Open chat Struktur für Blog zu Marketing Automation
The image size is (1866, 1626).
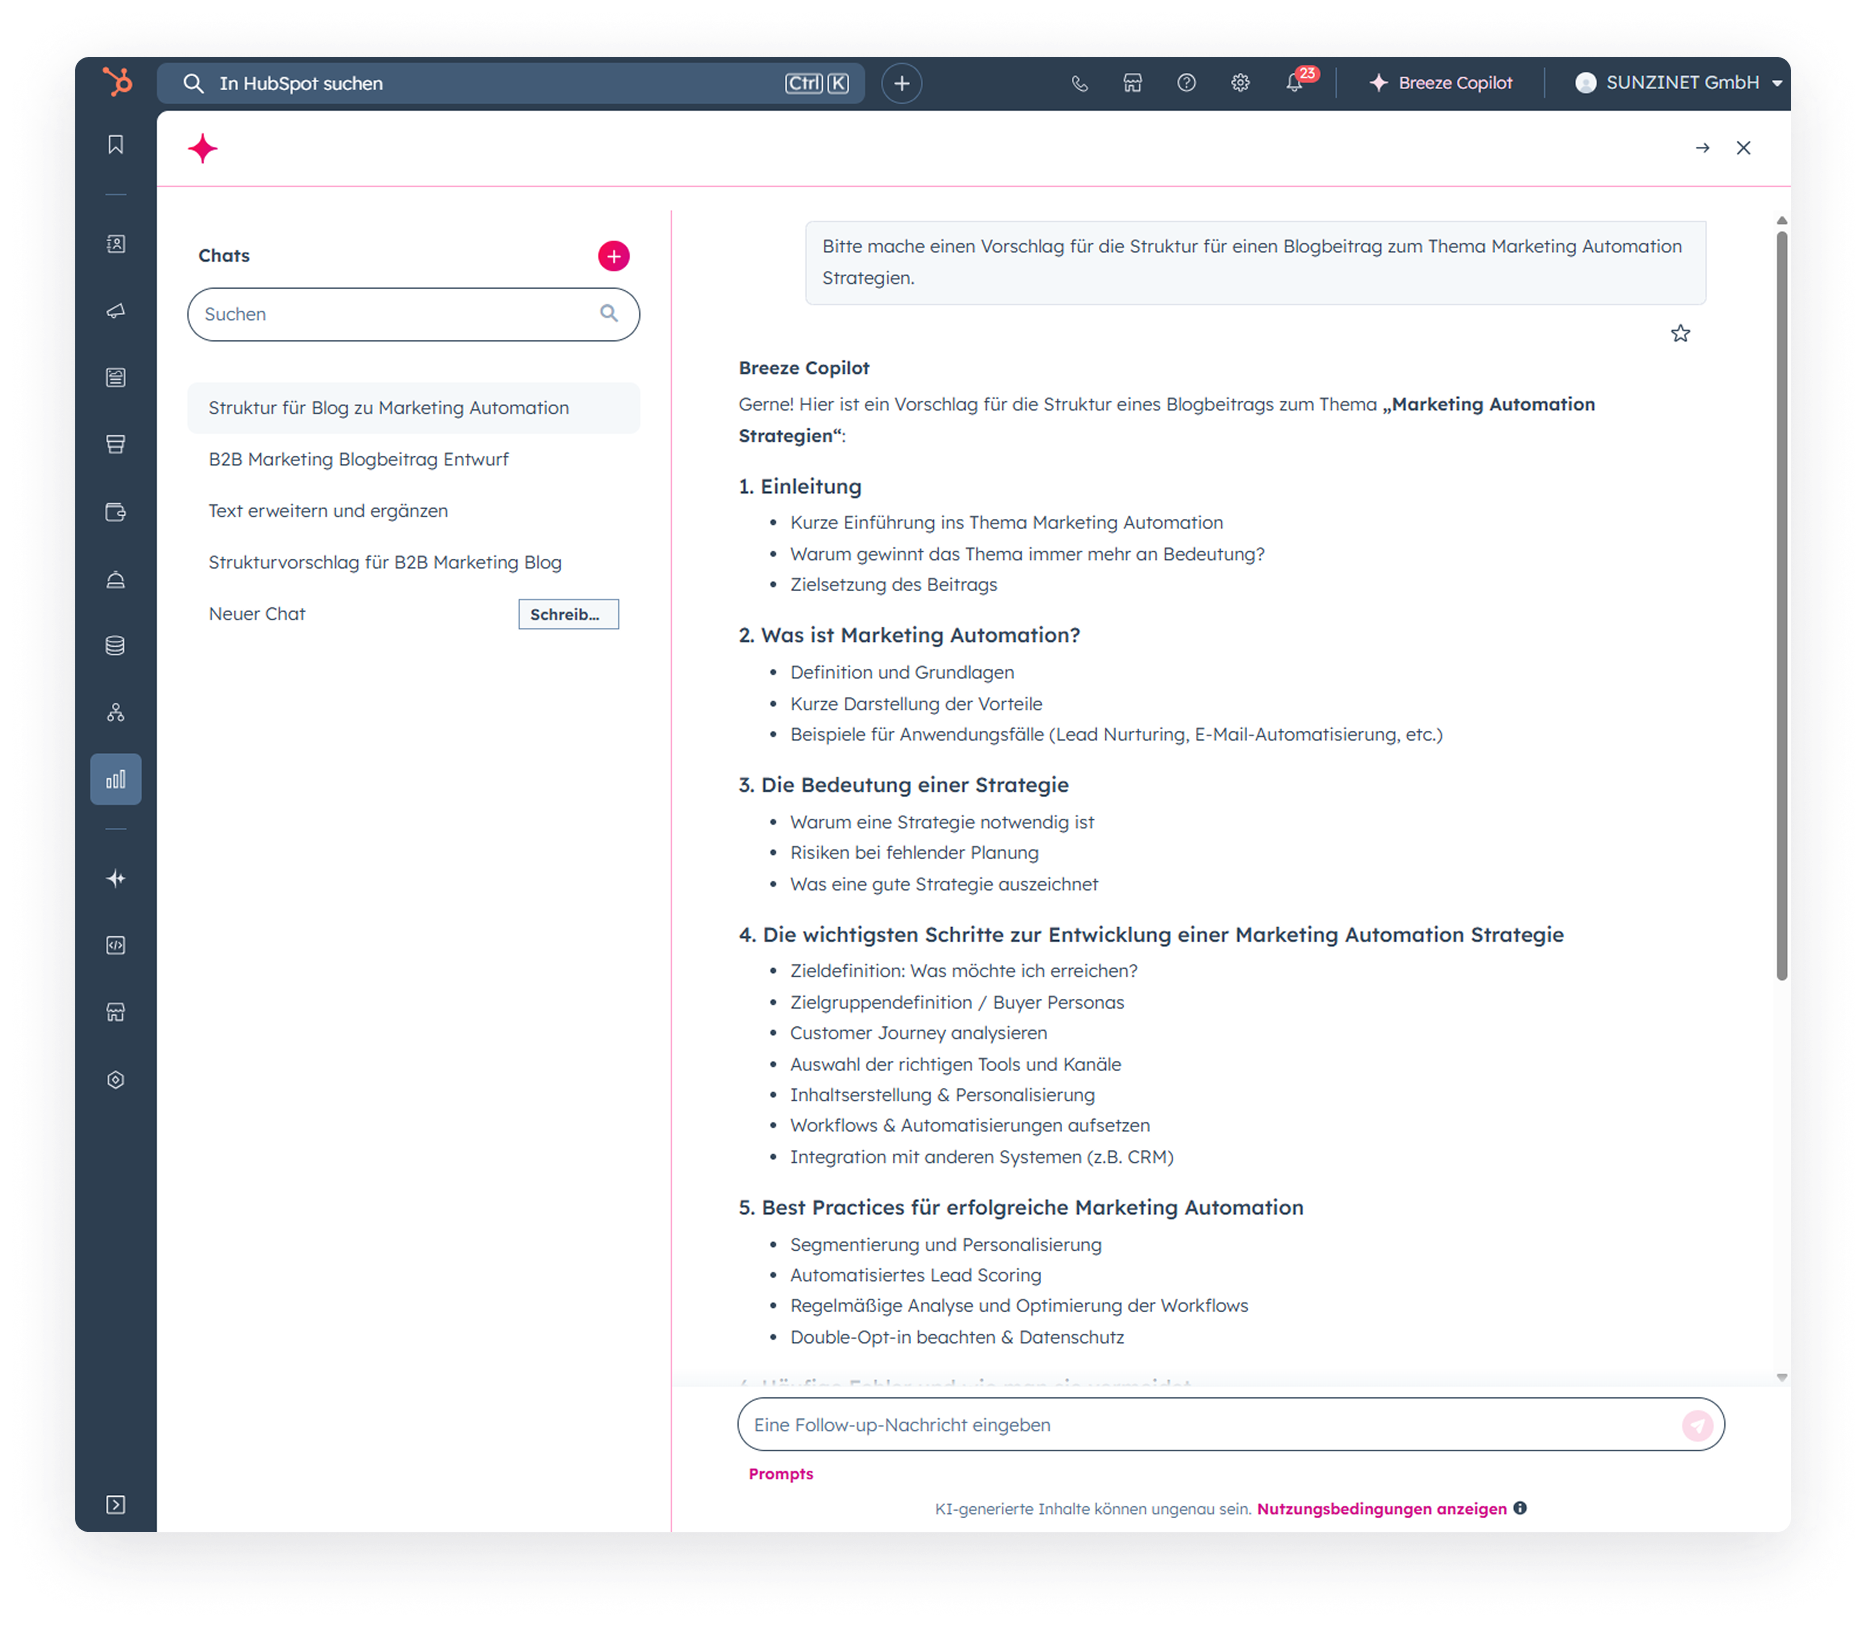click(413, 408)
